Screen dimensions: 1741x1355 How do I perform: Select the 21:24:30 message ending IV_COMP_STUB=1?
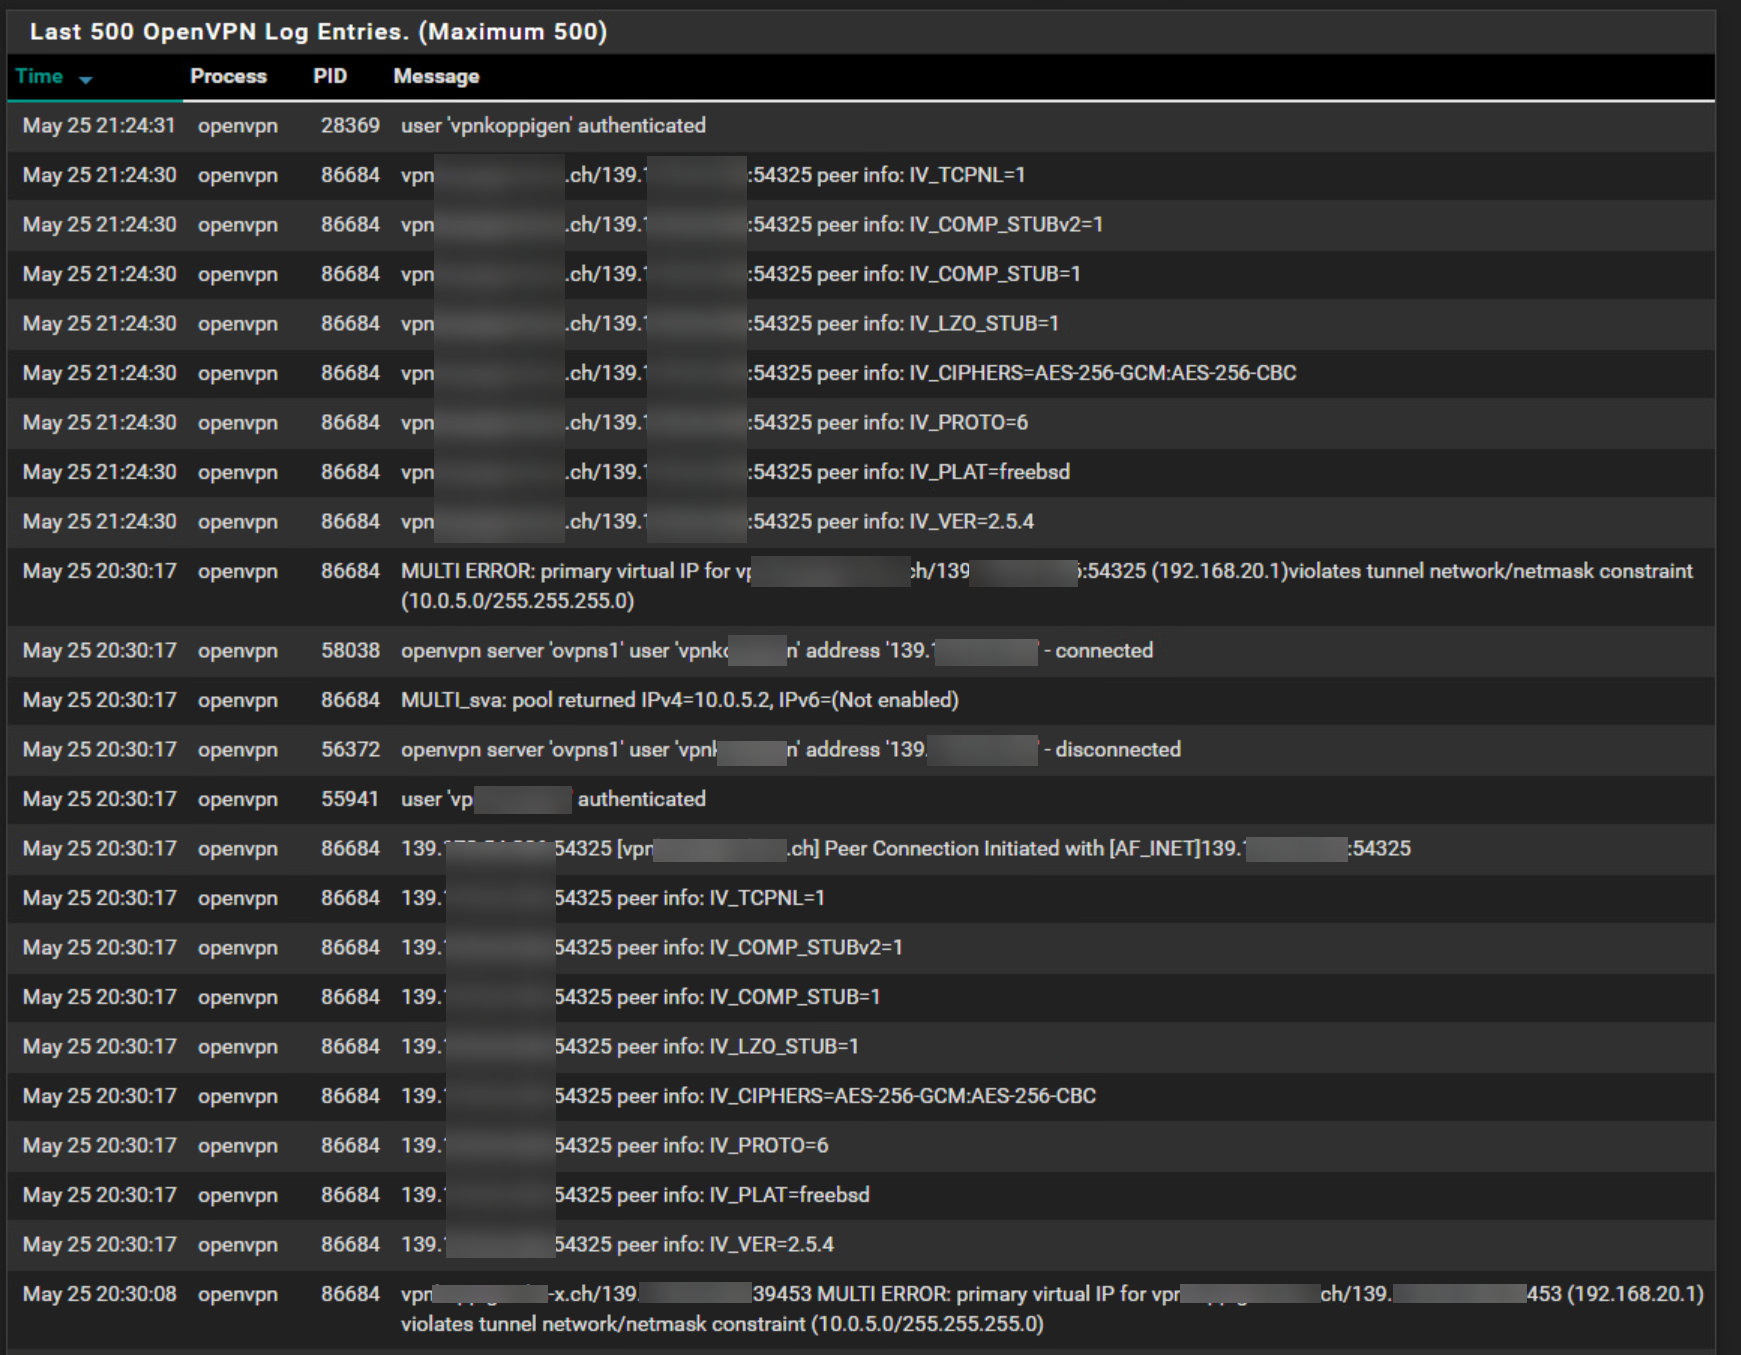(x=741, y=274)
